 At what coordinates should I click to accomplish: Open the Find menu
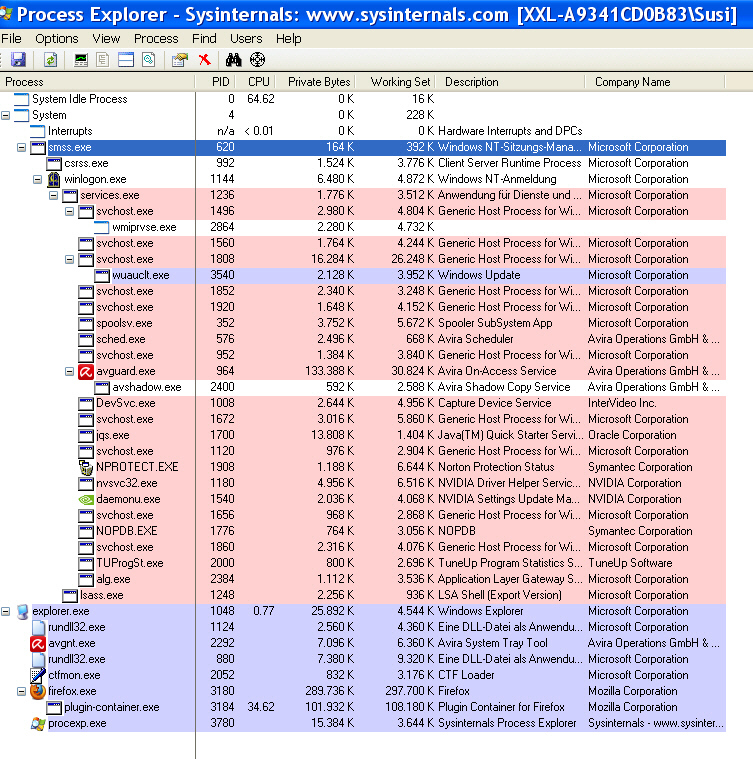tap(204, 38)
